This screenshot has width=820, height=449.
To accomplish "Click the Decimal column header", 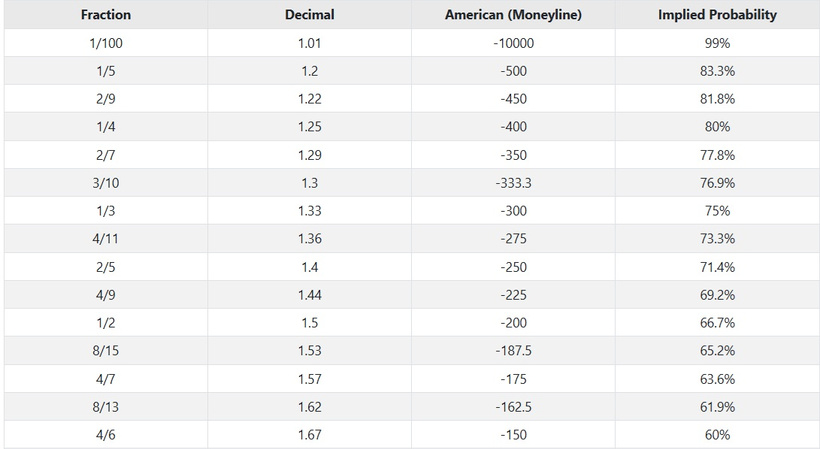I will (x=310, y=15).
